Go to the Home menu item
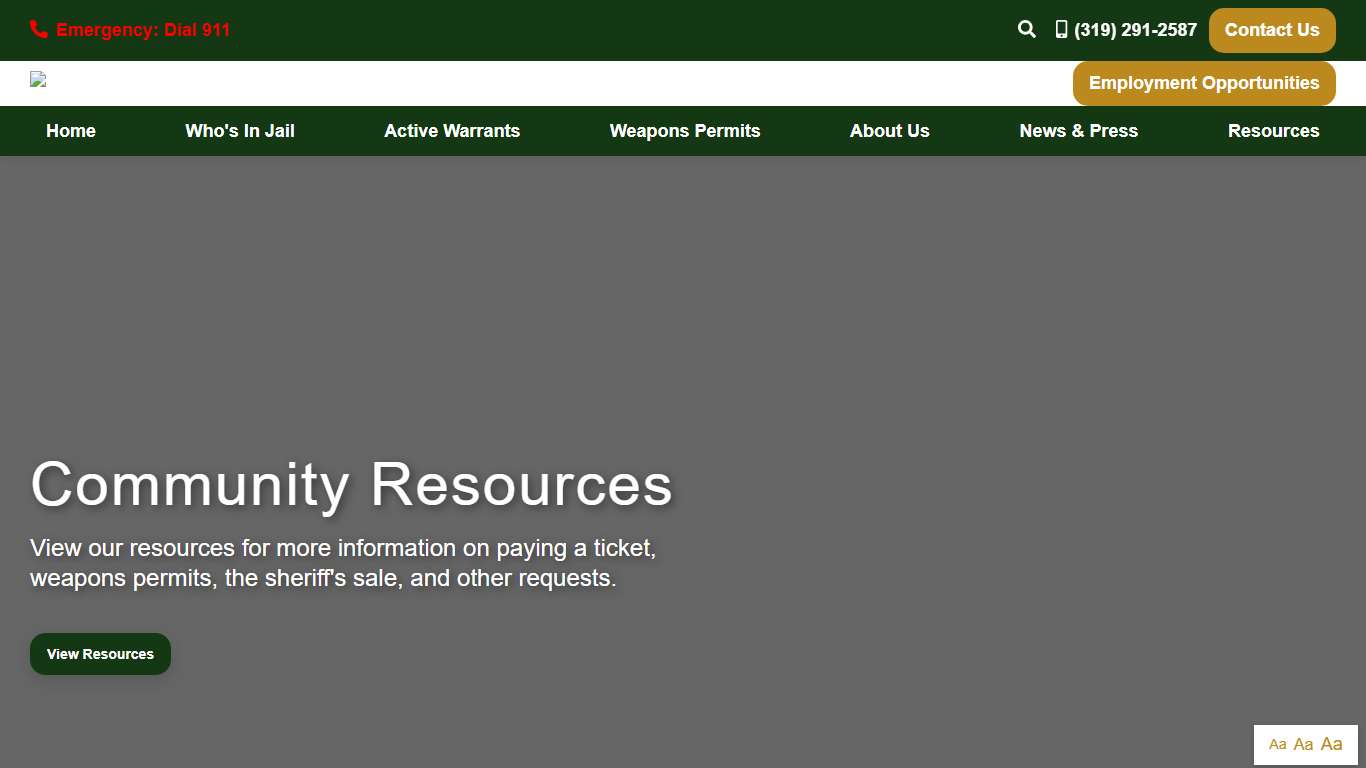The height and width of the screenshot is (768, 1366). click(x=71, y=131)
